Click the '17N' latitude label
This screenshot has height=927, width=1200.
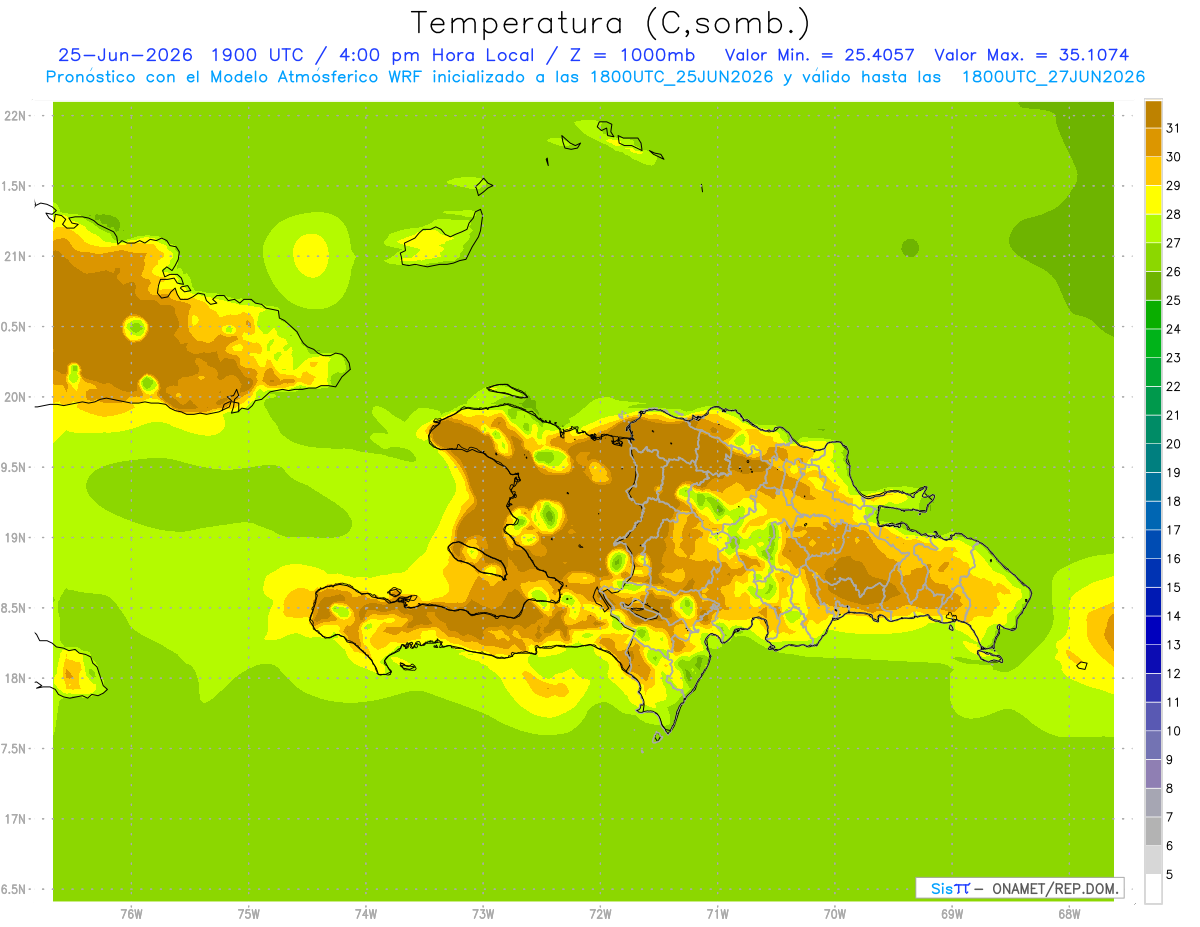coord(14,819)
